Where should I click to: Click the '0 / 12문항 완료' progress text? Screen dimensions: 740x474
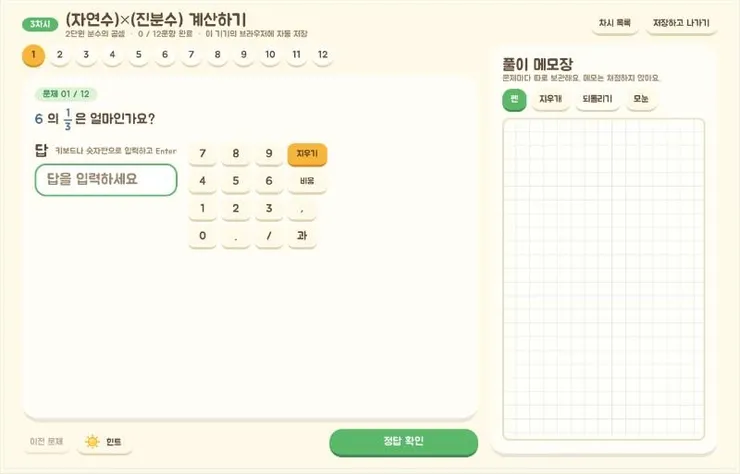pyautogui.click(x=165, y=34)
